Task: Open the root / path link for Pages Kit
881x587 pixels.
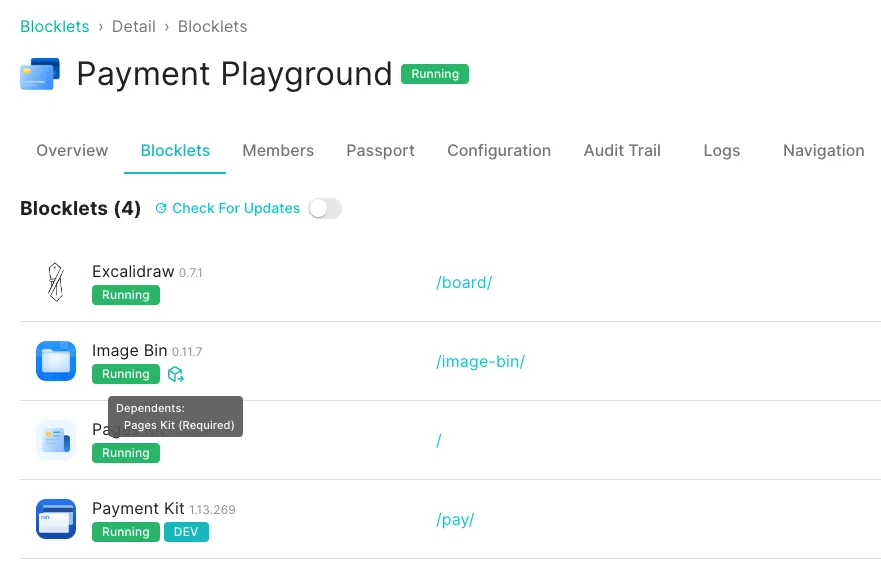Action: click(439, 441)
